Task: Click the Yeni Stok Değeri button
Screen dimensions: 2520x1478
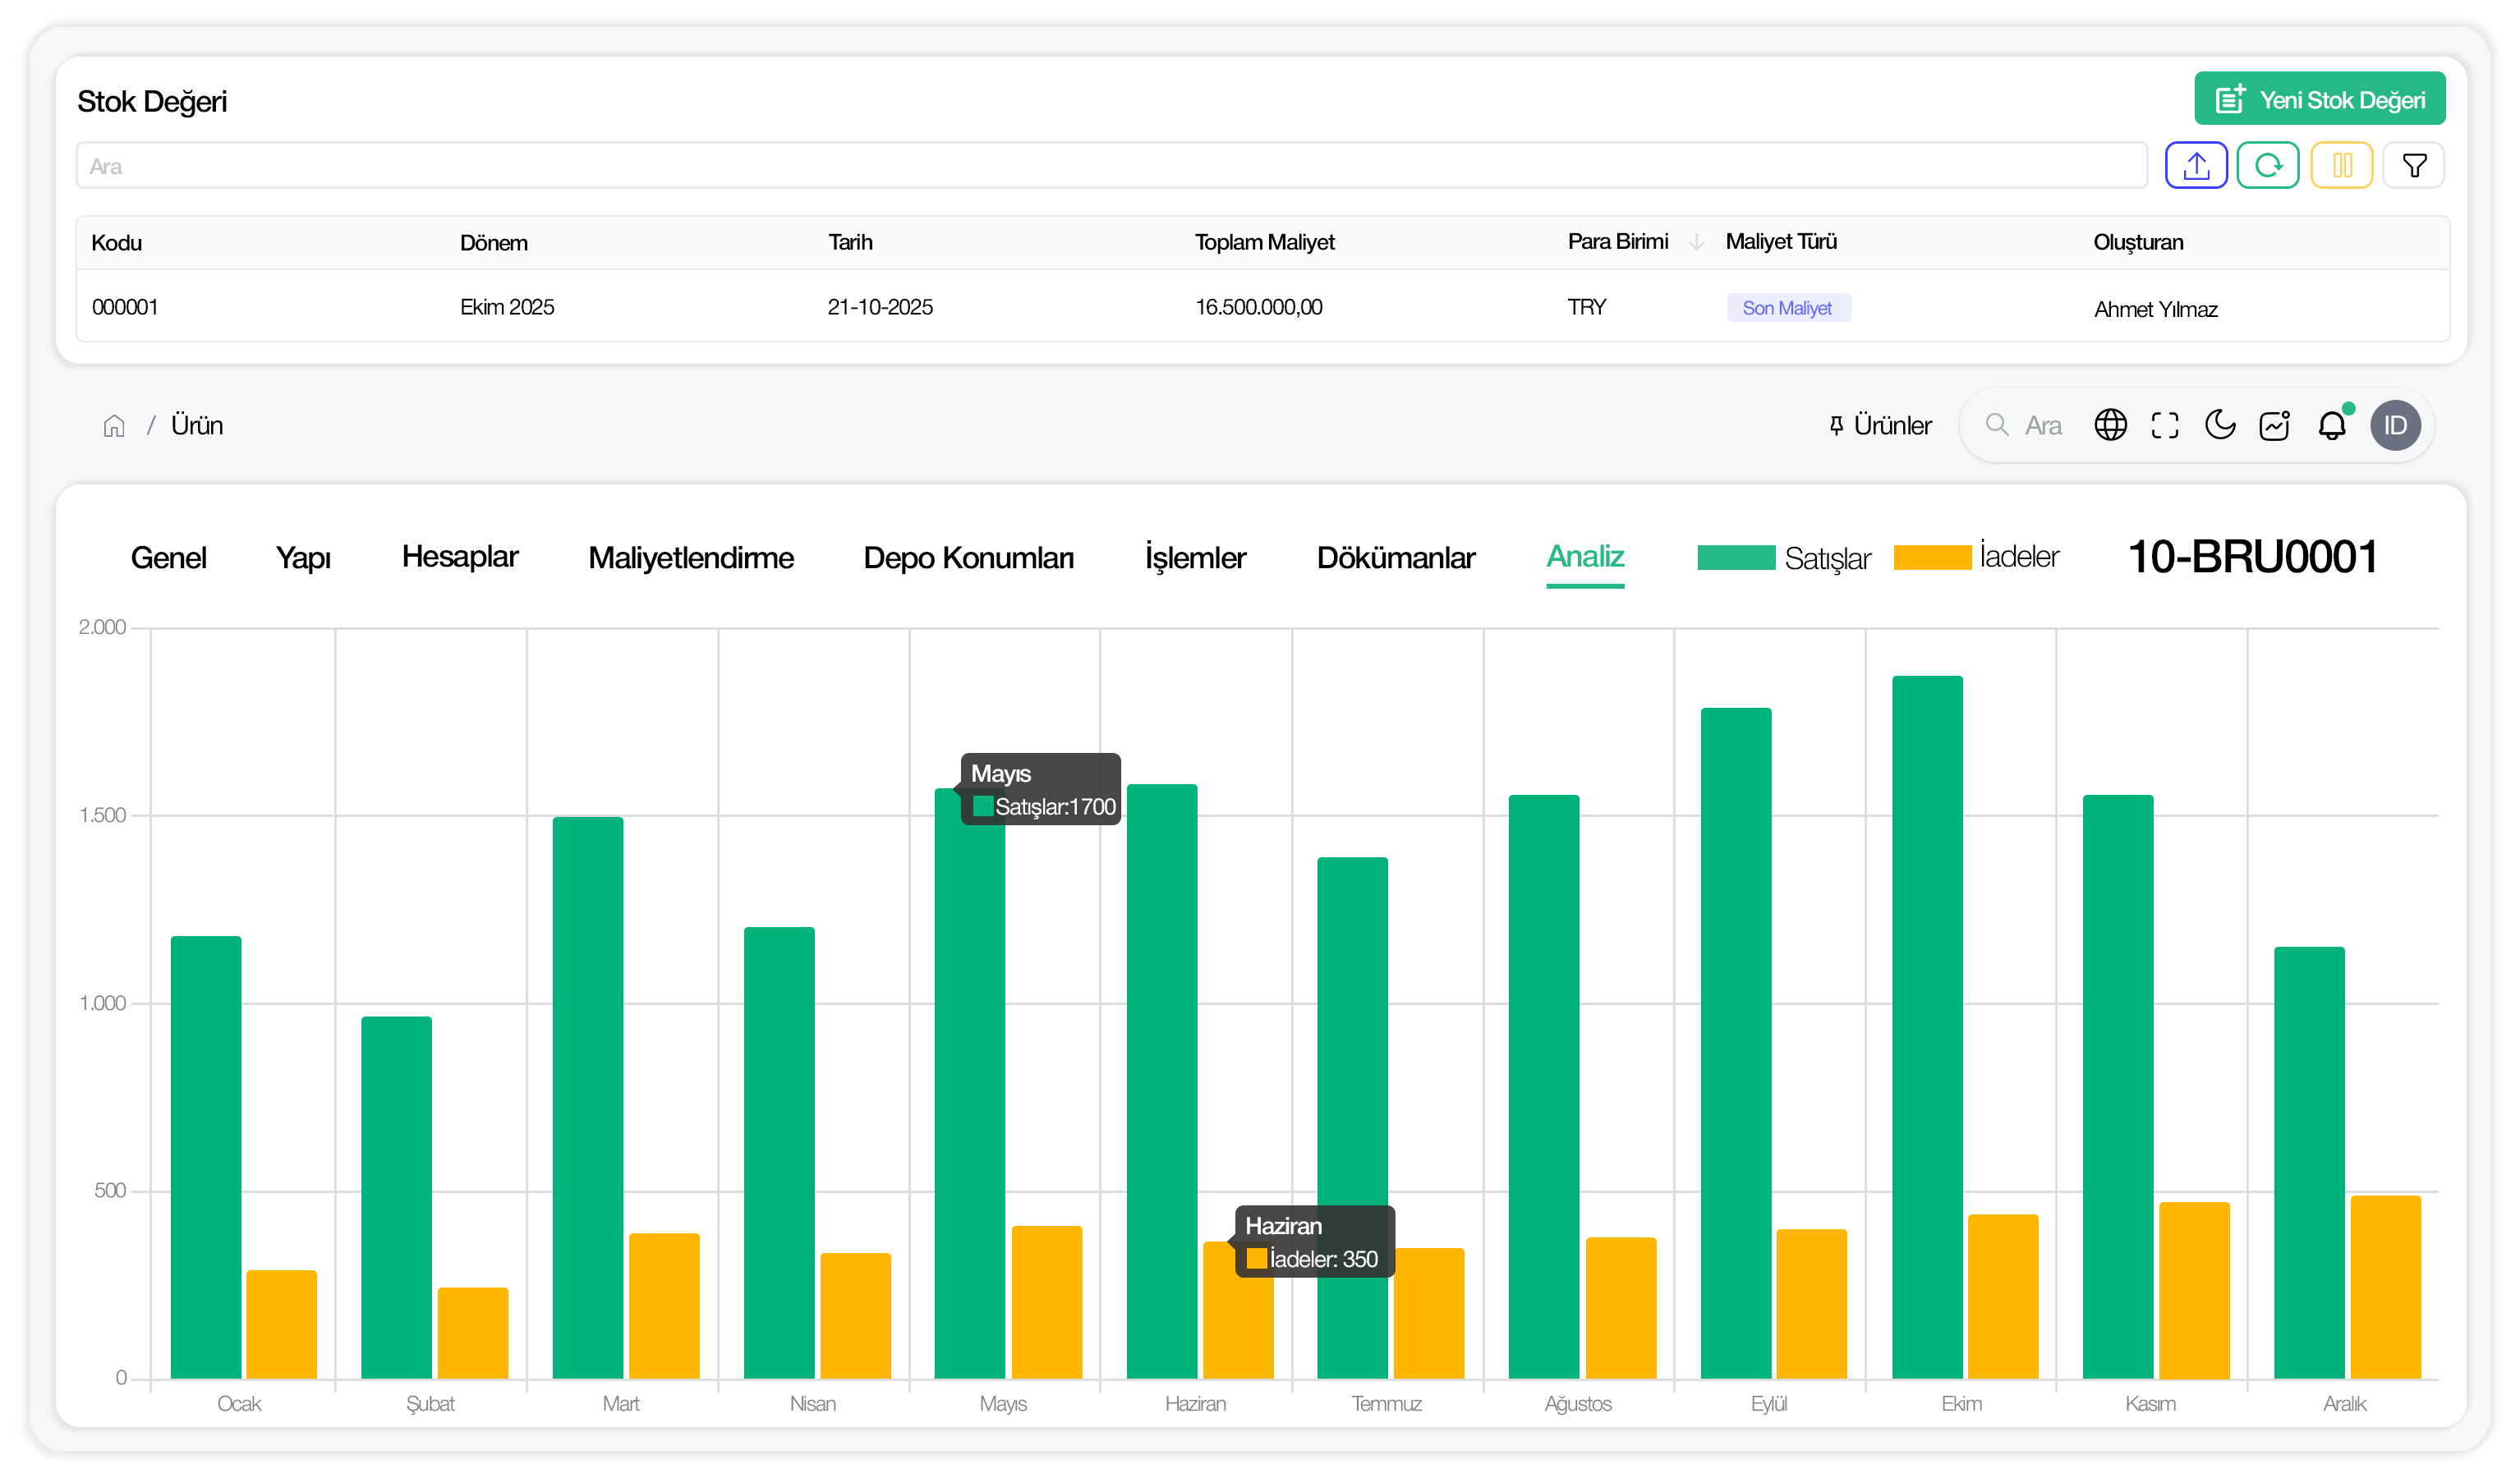Action: click(2319, 99)
